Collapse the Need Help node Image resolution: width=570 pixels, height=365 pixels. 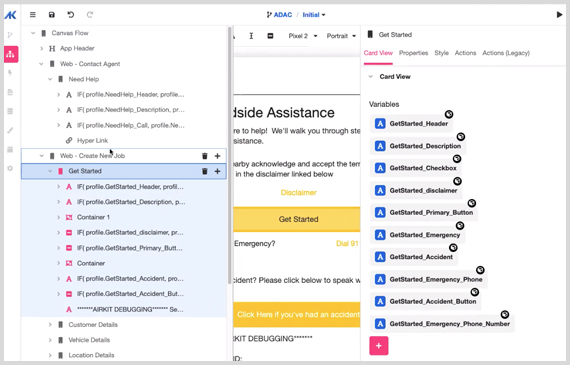point(50,79)
